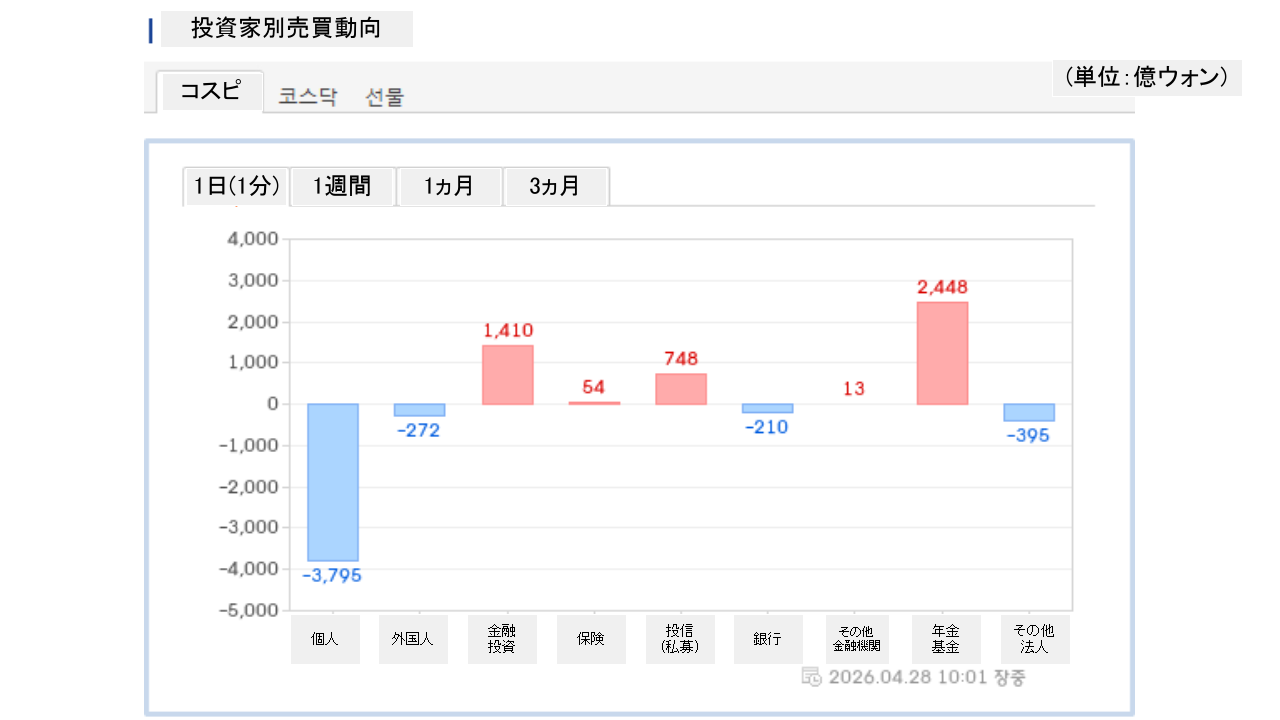Click the 年金基金 bar showing 2,448

click(x=942, y=353)
